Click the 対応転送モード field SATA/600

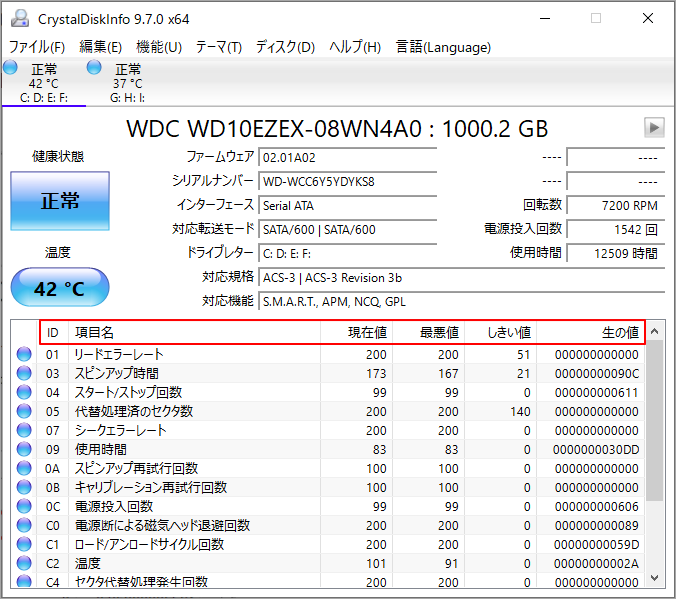click(x=347, y=229)
